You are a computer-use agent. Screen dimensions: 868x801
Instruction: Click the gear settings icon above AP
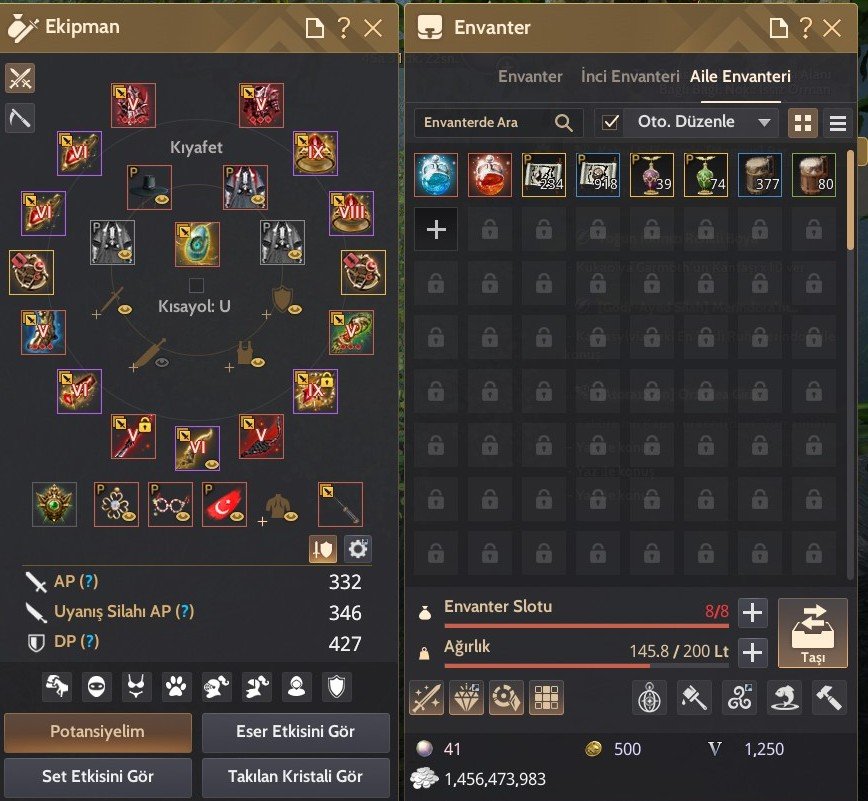point(358,549)
